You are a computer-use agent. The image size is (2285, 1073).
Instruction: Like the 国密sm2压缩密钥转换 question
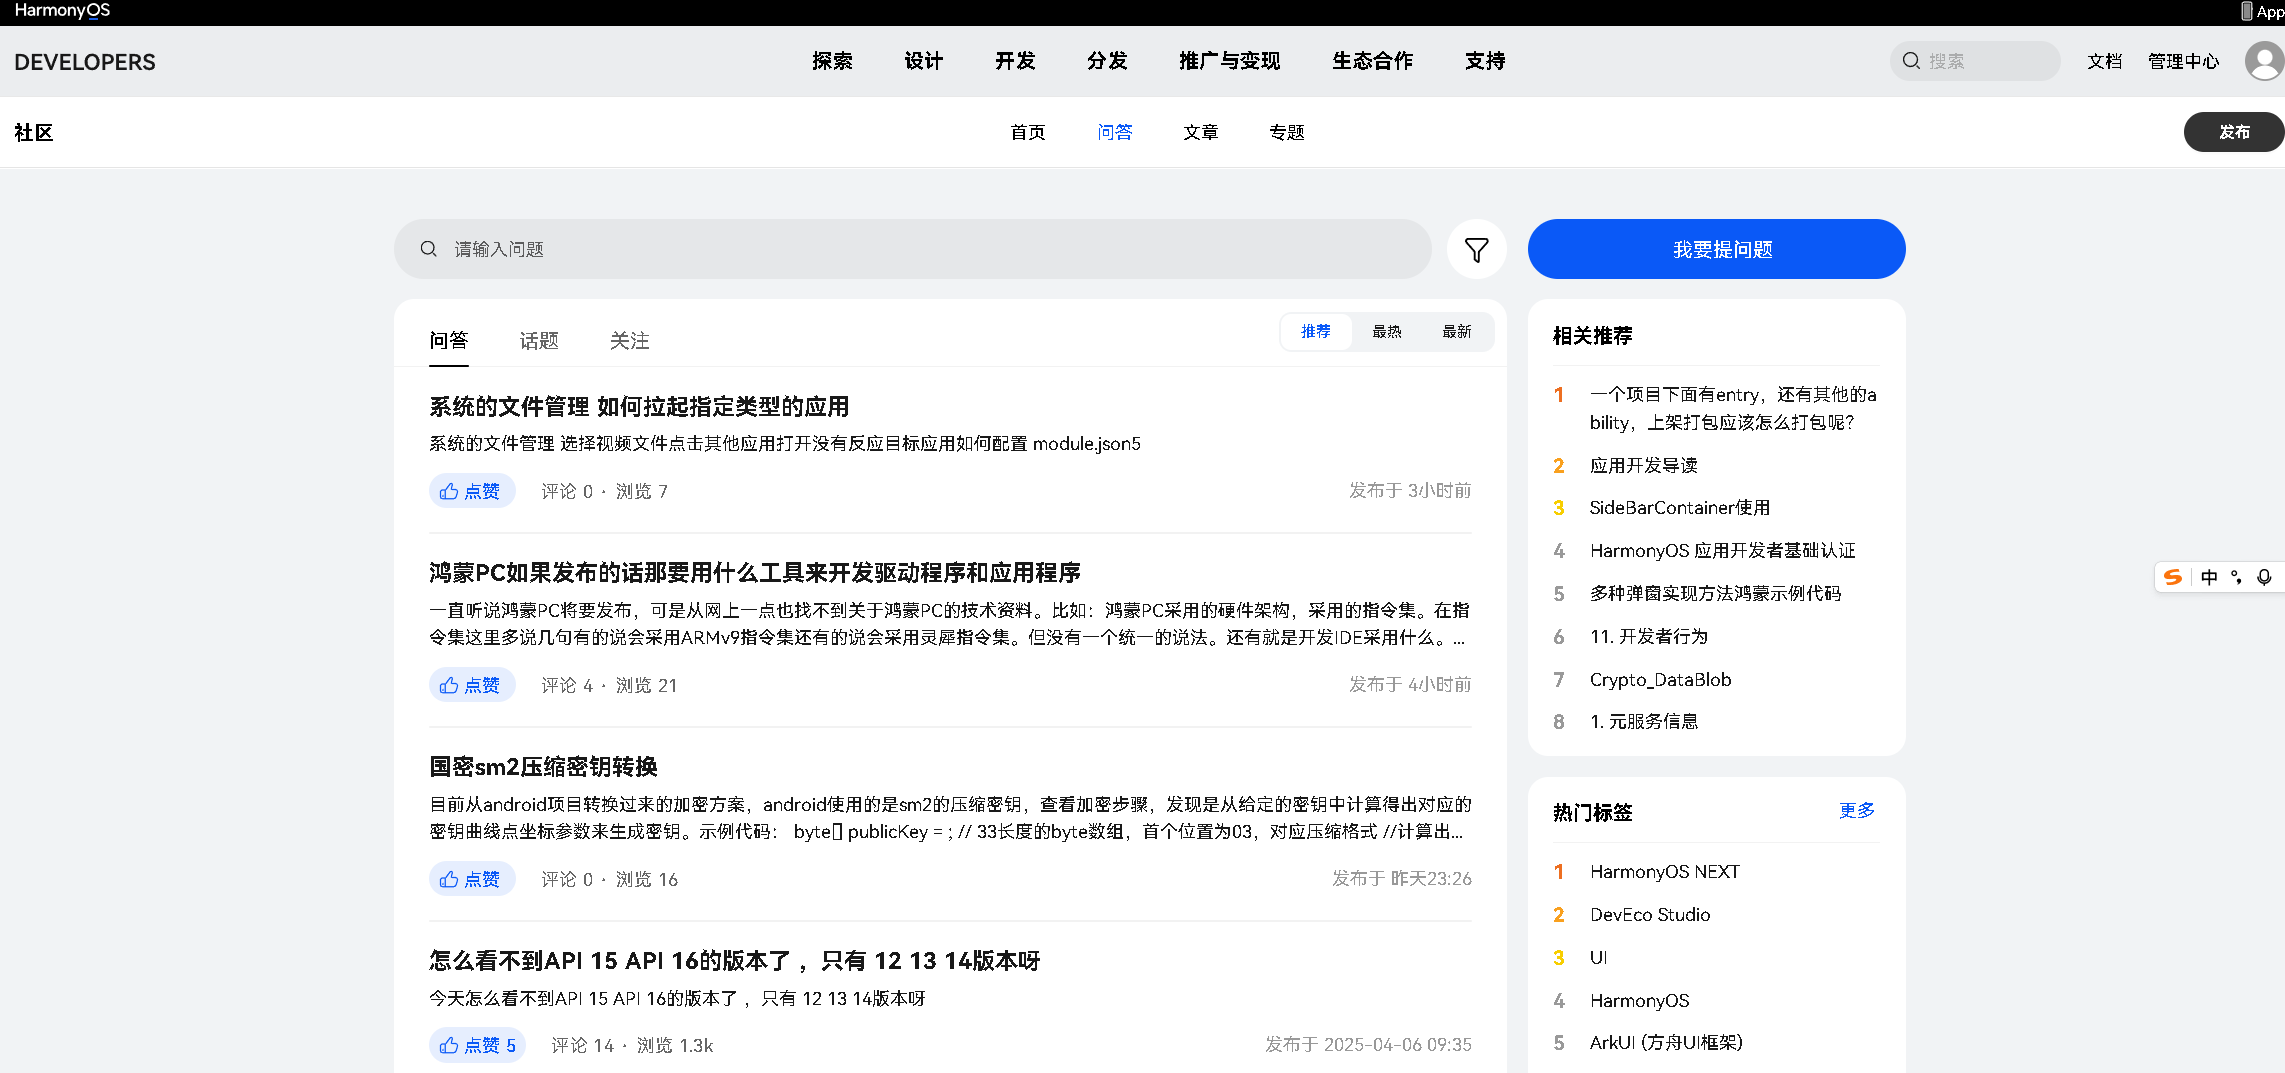[x=472, y=879]
